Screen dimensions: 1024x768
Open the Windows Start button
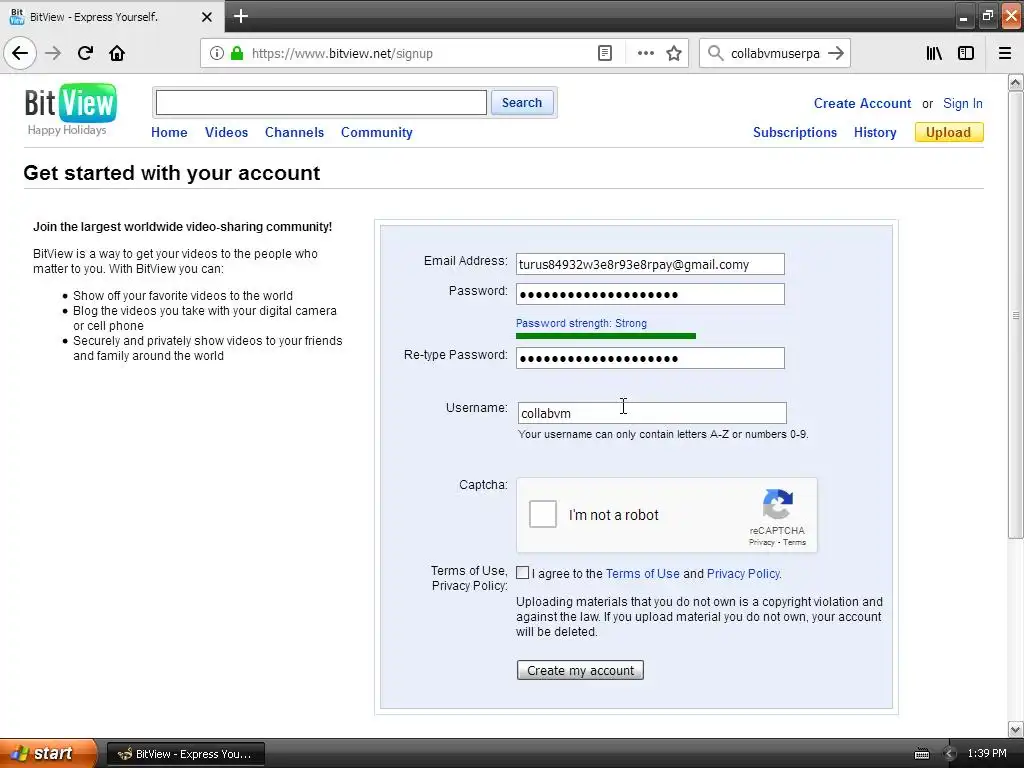[47, 753]
